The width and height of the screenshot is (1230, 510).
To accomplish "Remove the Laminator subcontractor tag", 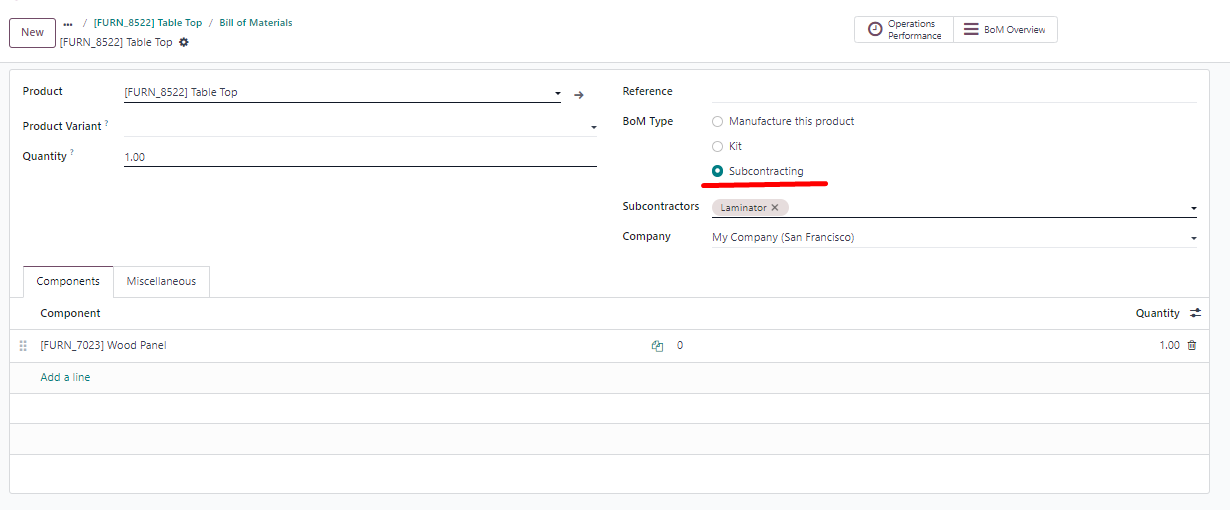I will (x=774, y=208).
